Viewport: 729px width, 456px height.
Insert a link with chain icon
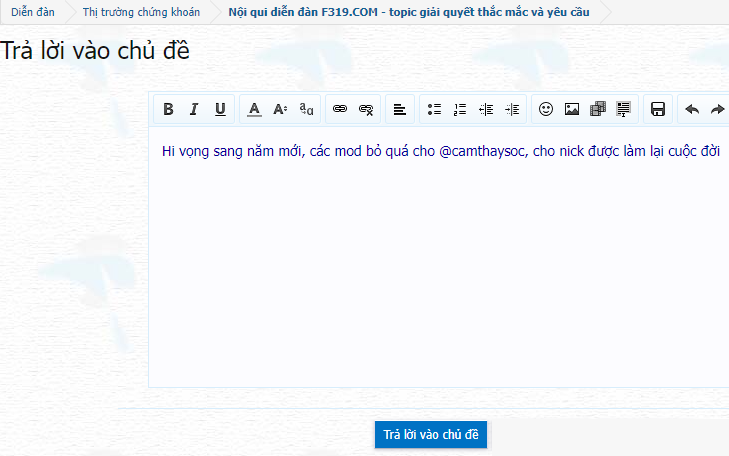pyautogui.click(x=340, y=109)
